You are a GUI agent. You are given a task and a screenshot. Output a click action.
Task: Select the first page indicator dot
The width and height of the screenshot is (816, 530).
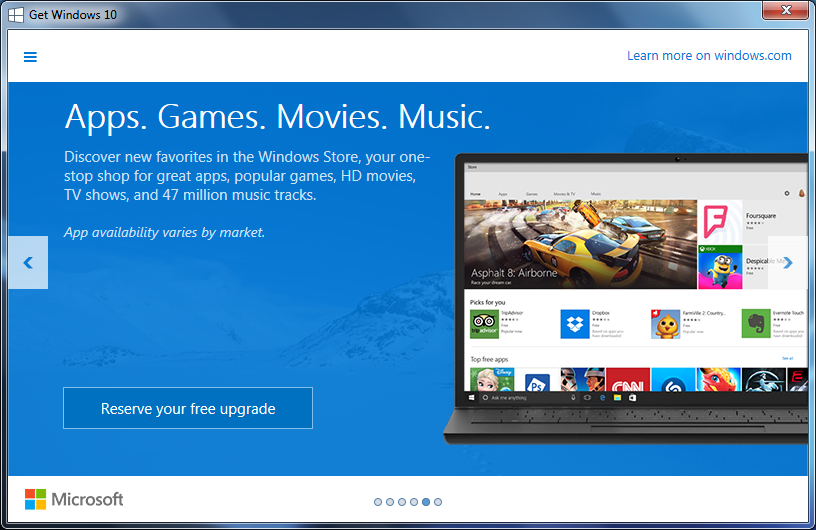tap(378, 502)
